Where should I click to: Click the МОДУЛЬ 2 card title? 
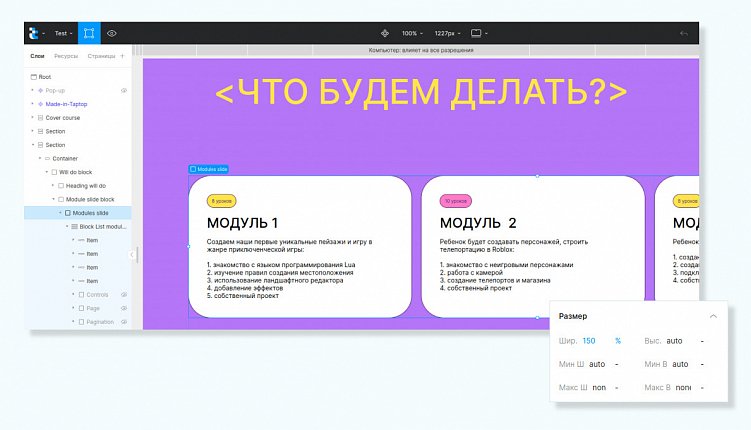(478, 223)
